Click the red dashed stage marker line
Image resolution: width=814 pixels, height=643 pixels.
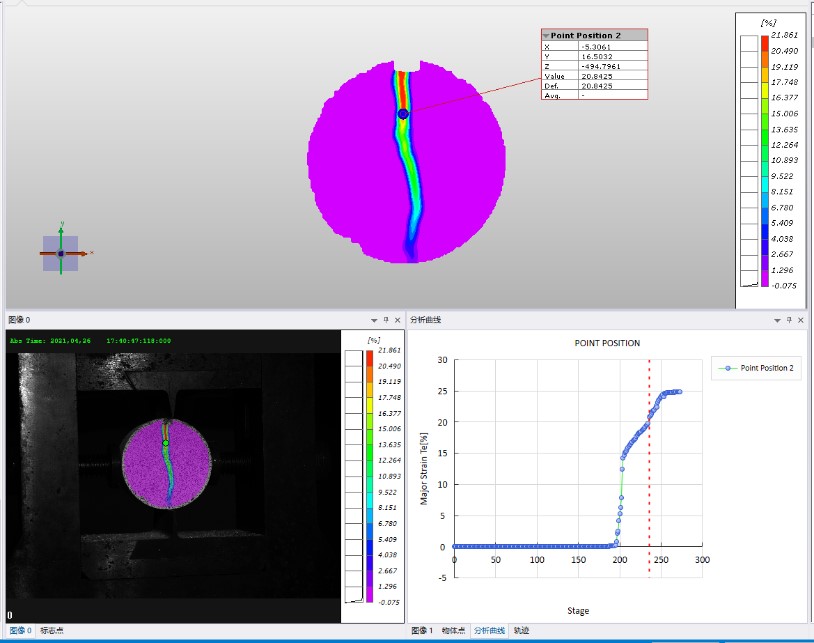[x=650, y=470]
